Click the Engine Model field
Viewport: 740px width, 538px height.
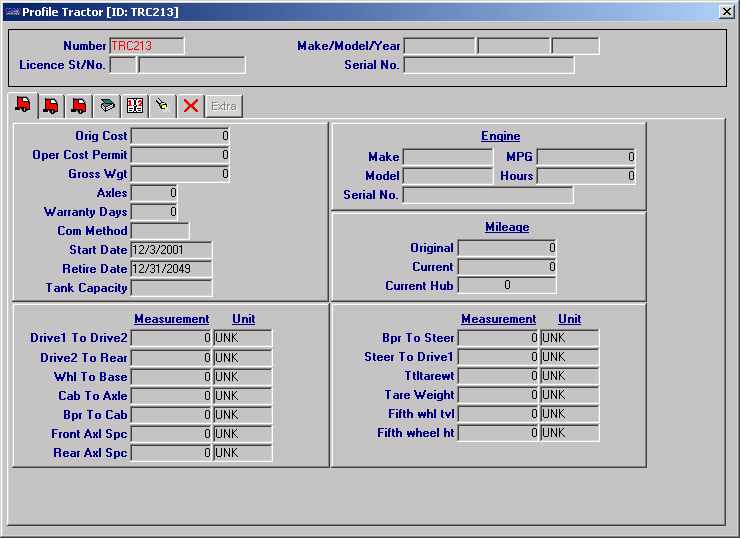pos(448,176)
